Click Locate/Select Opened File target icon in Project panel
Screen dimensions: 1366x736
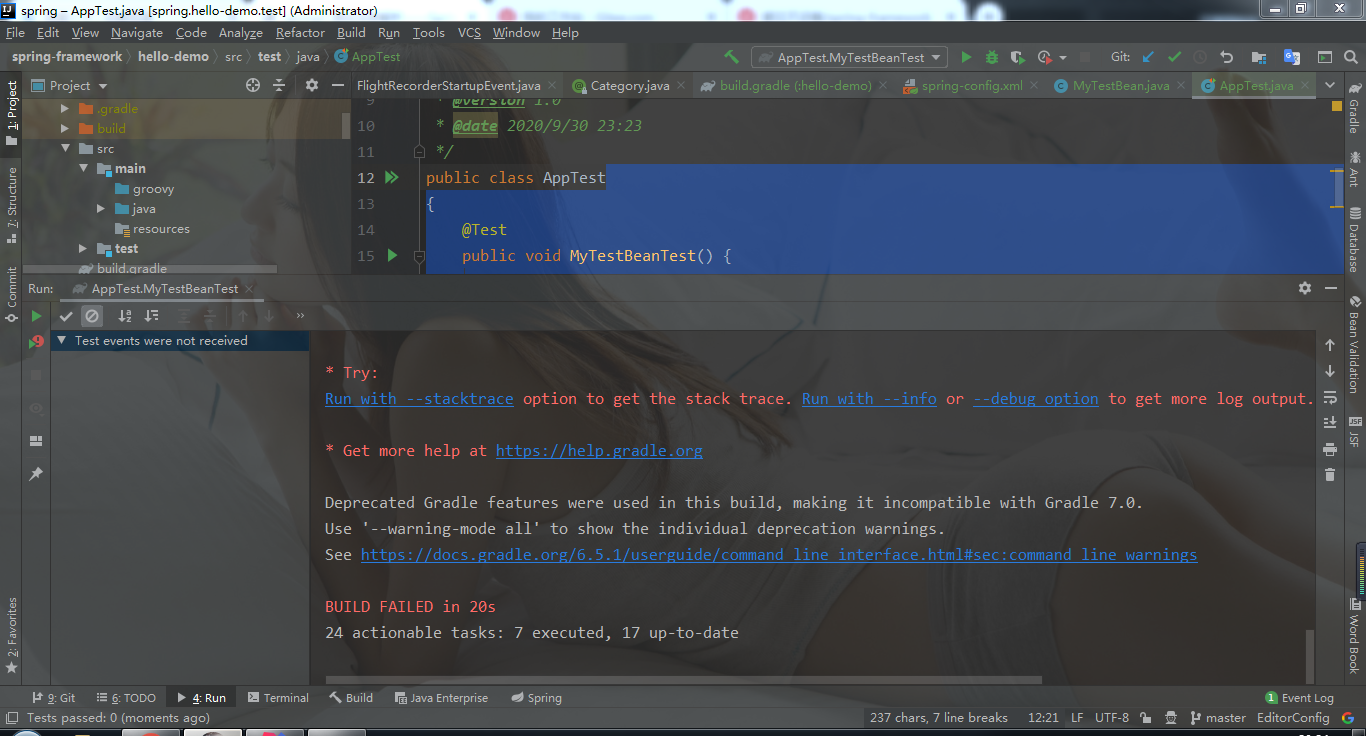[x=253, y=85]
